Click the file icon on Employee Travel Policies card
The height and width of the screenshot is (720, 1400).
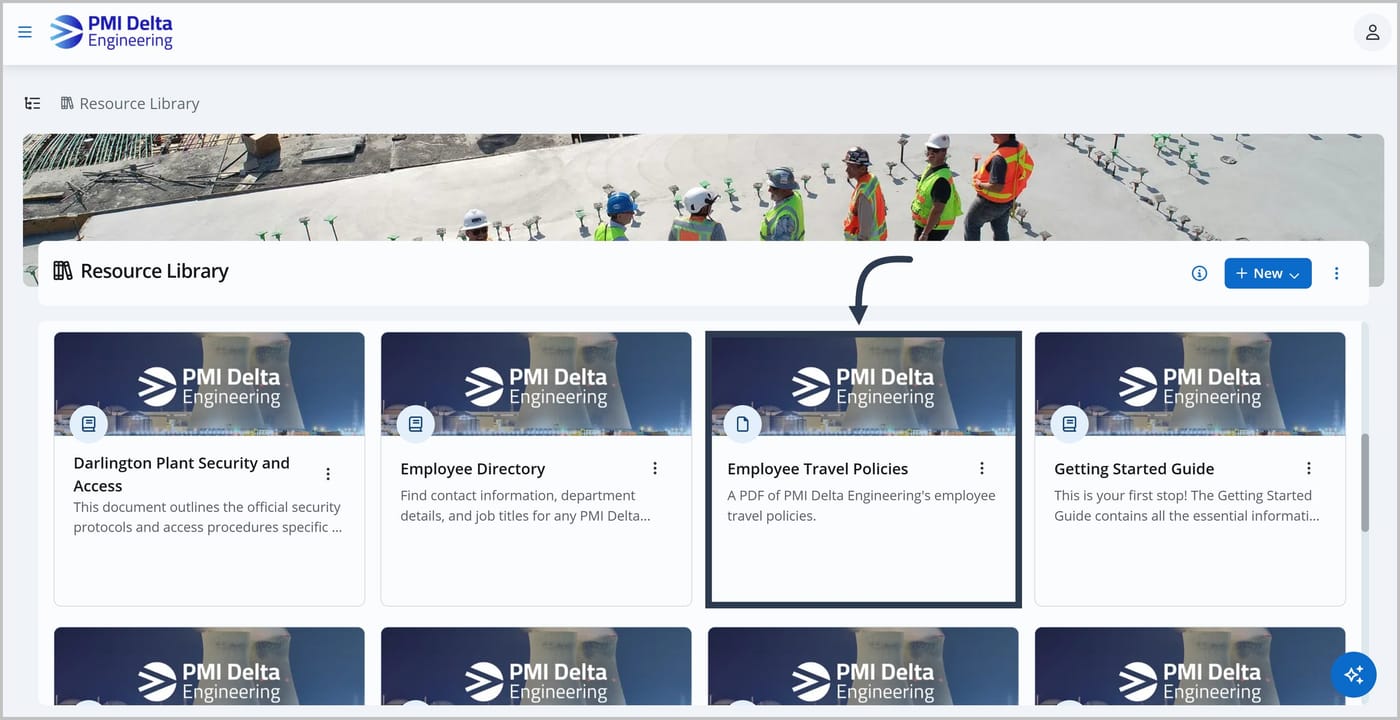[x=742, y=424]
